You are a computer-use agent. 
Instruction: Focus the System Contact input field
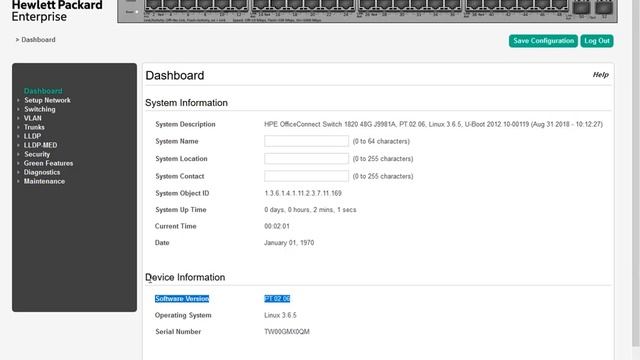coord(307,176)
